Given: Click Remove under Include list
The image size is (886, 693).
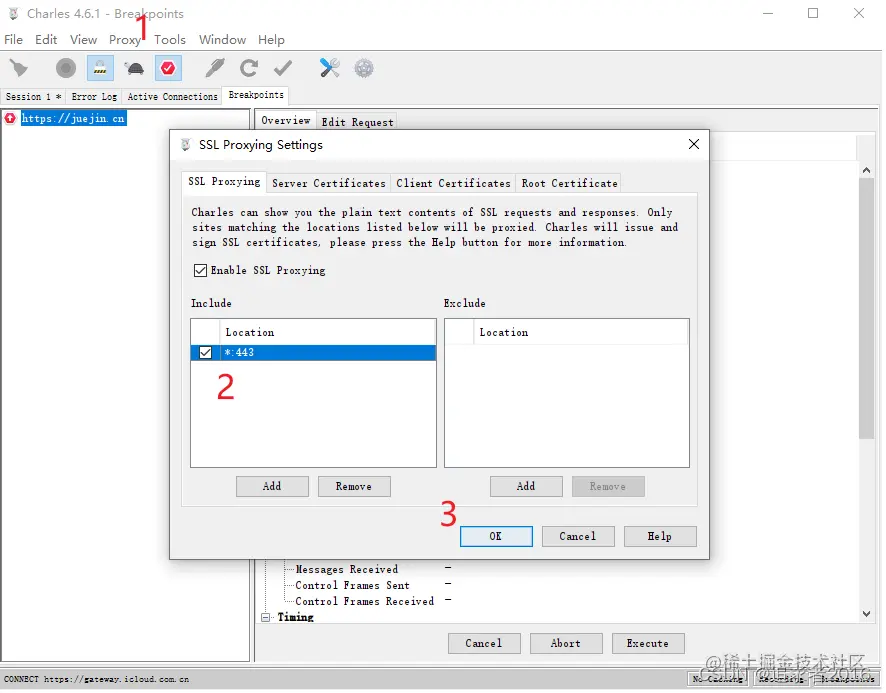Looking at the screenshot, I should (x=354, y=486).
